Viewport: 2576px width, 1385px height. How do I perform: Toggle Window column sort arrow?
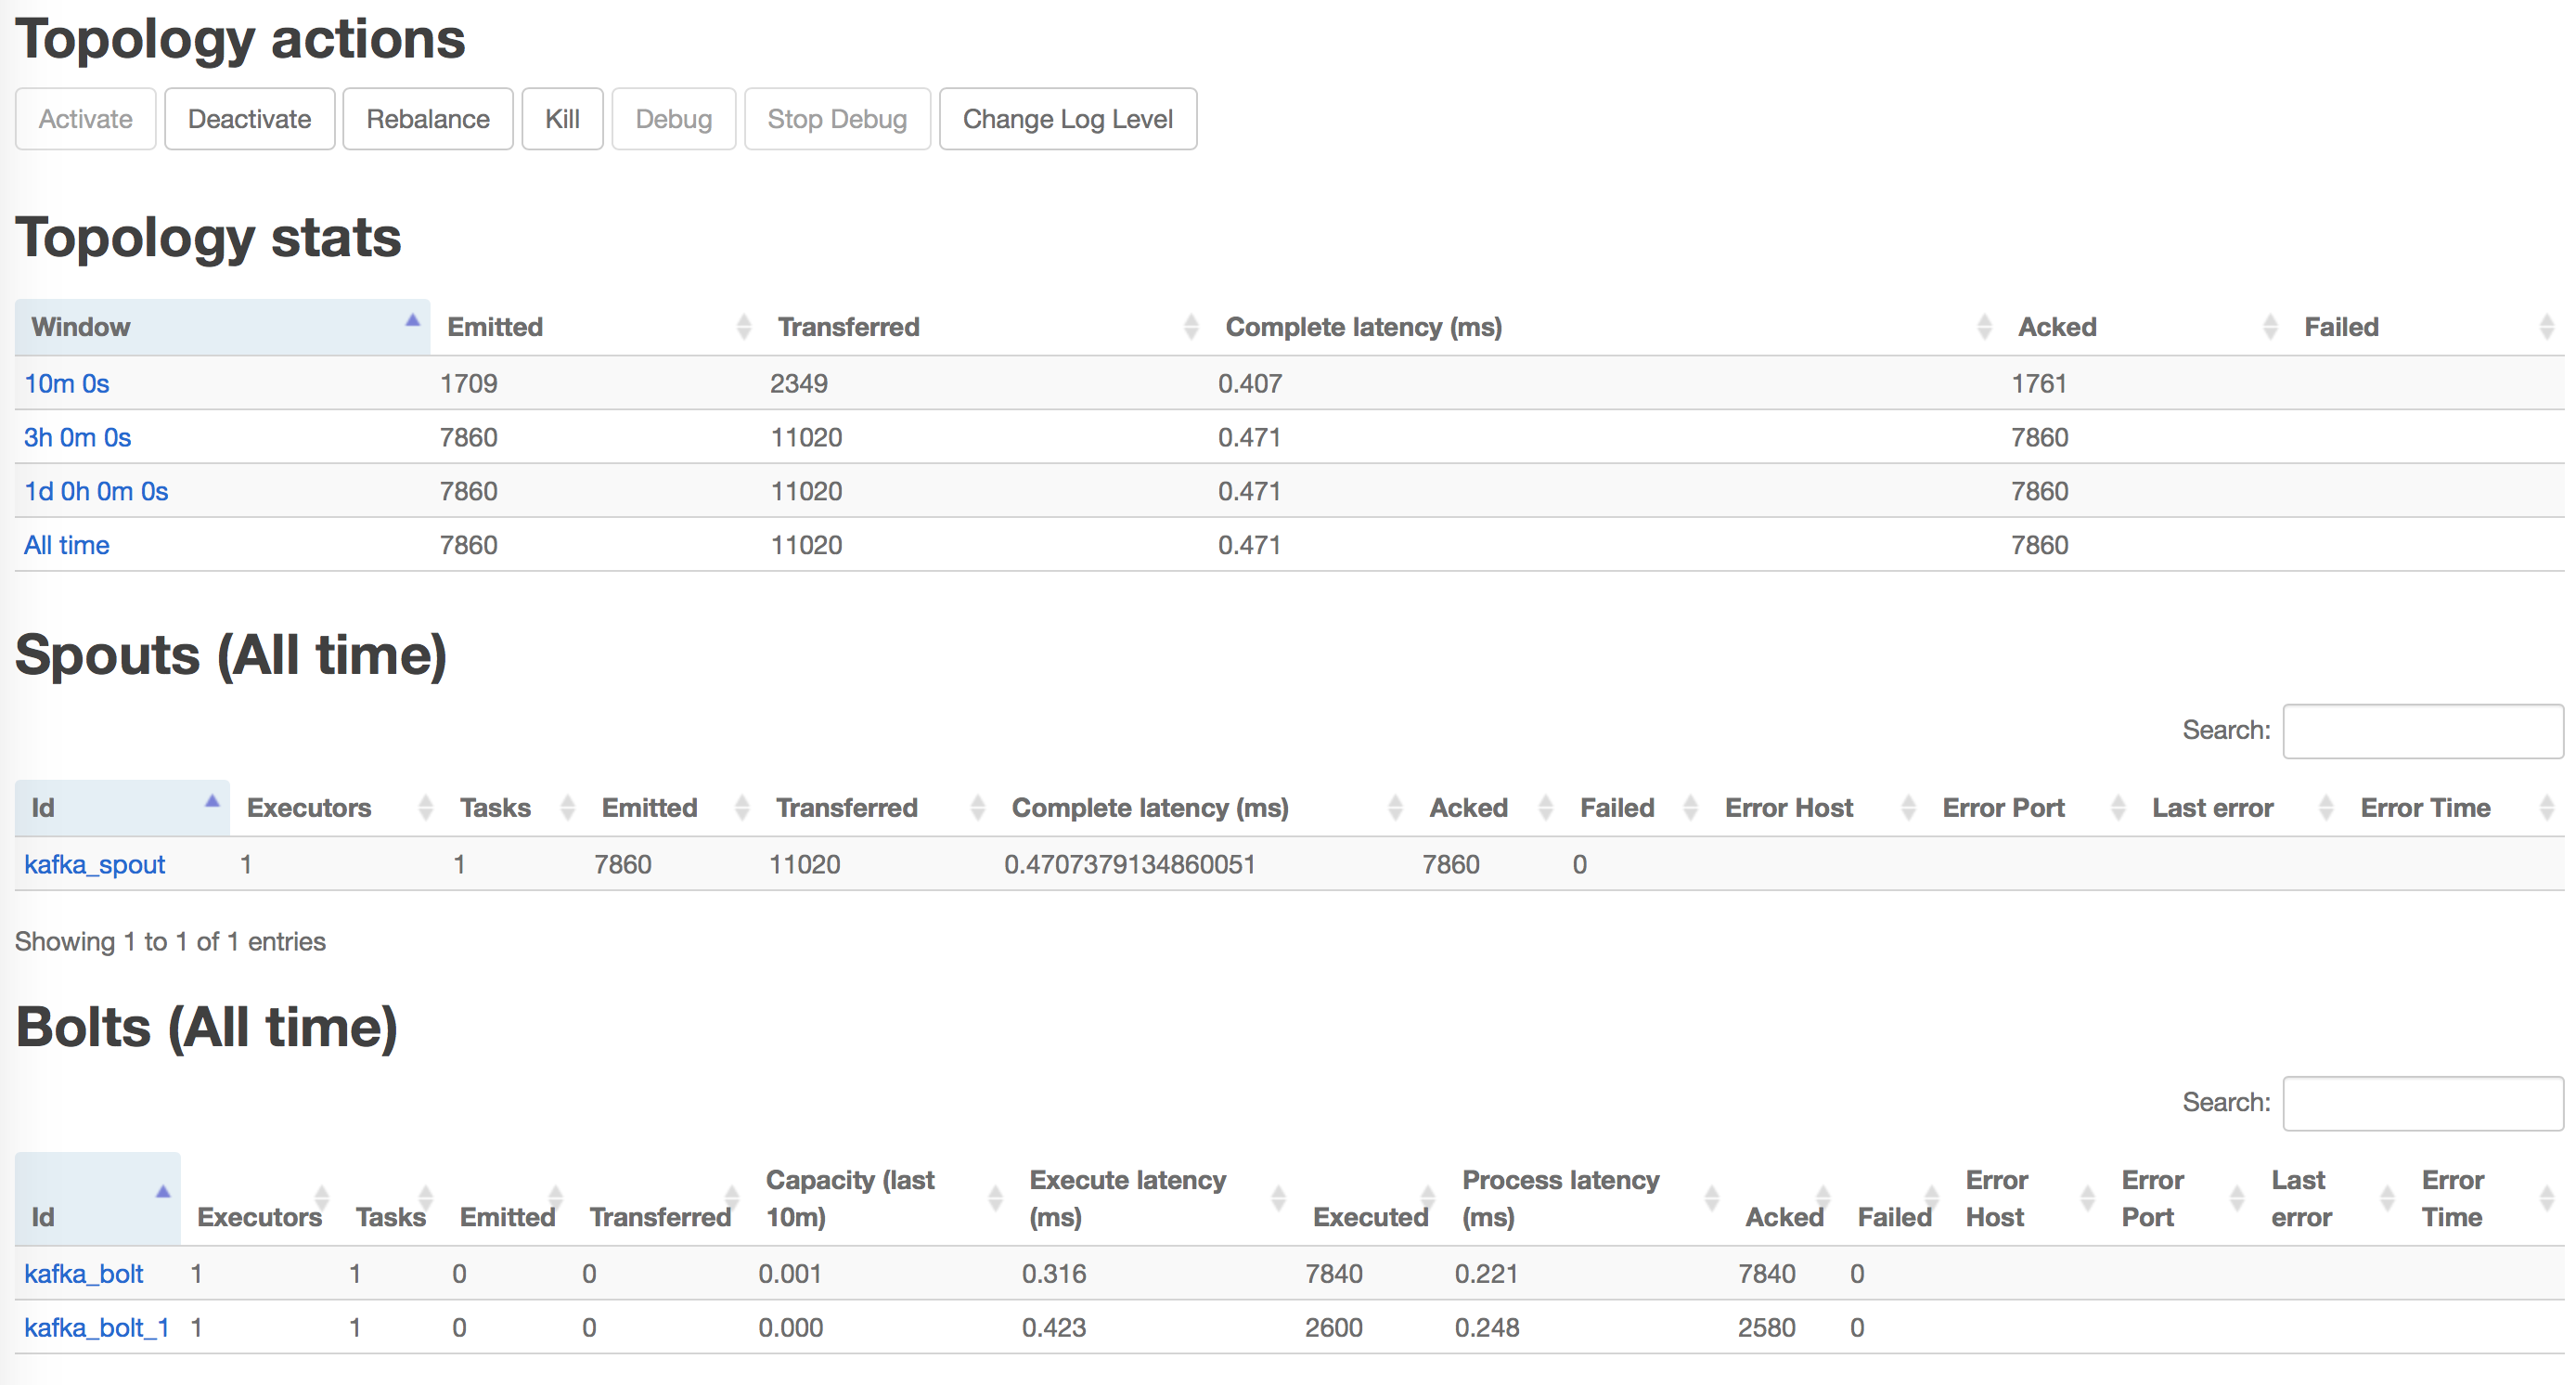411,321
